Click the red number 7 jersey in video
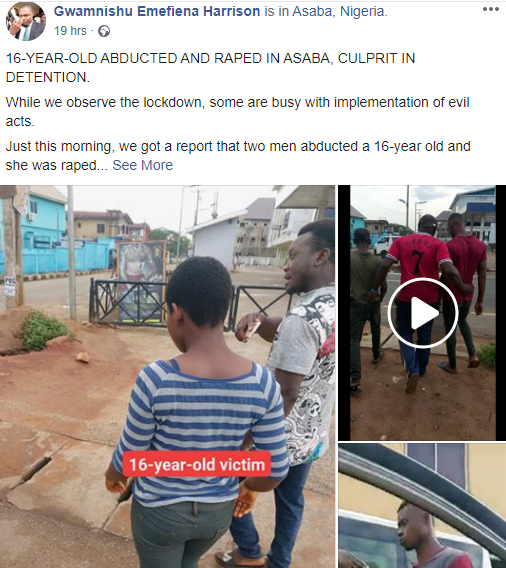Viewport: 506px width, 568px height. tap(418, 264)
